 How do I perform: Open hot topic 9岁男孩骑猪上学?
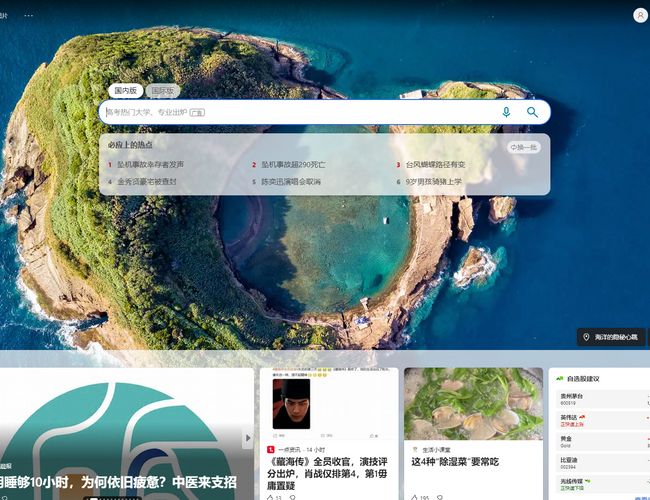(x=434, y=182)
